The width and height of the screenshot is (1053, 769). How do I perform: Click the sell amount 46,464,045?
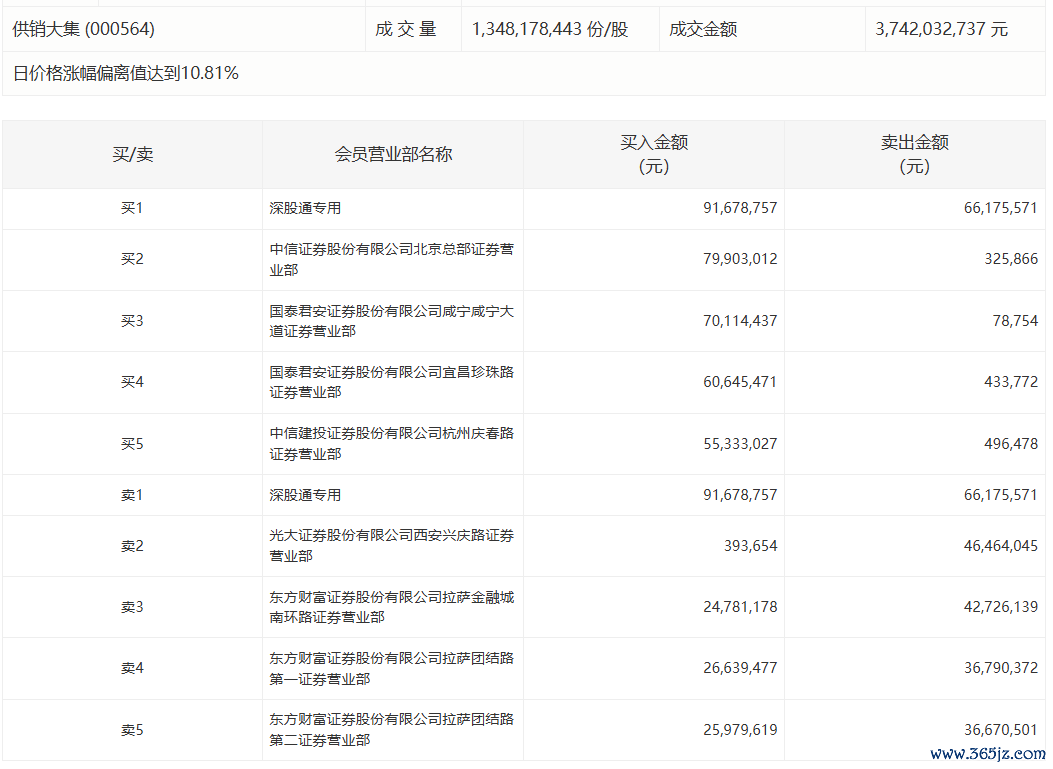coord(1001,546)
